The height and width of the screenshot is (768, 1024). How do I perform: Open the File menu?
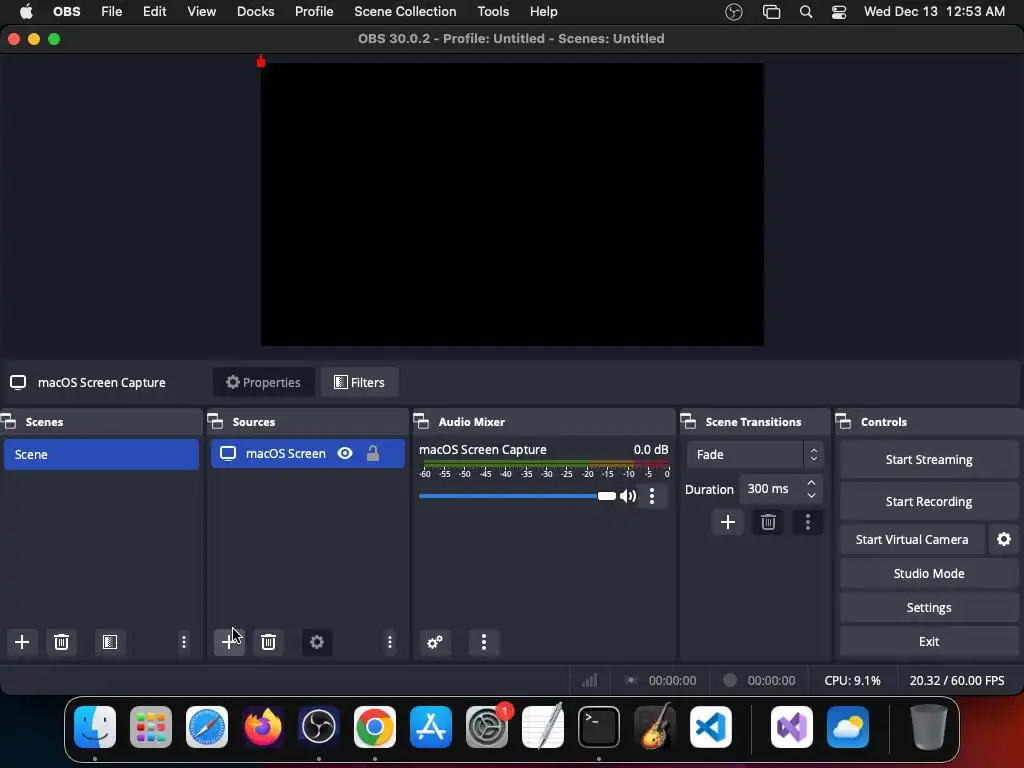coord(112,12)
